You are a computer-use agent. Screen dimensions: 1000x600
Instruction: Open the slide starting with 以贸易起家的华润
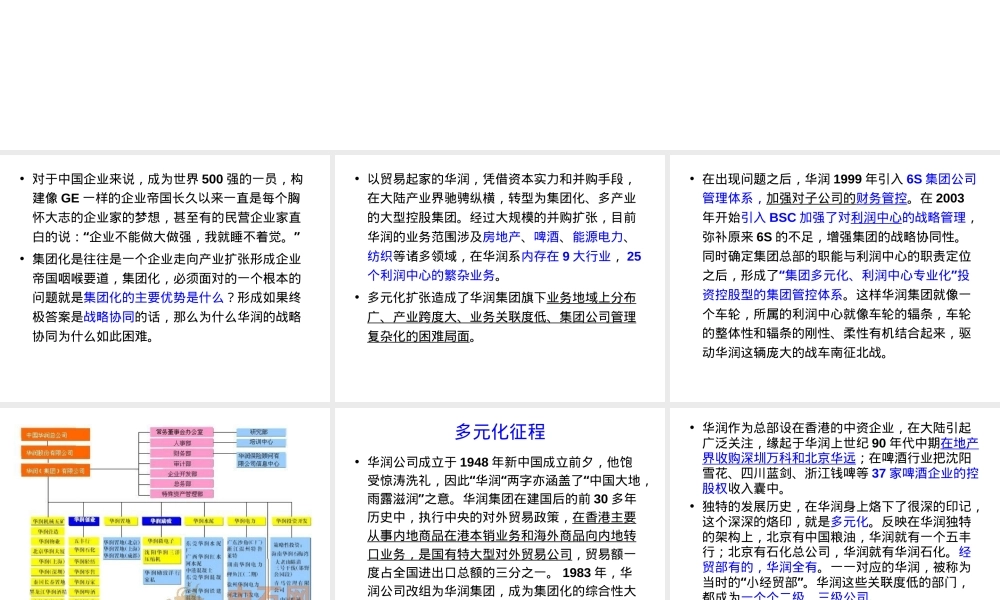coord(499,278)
